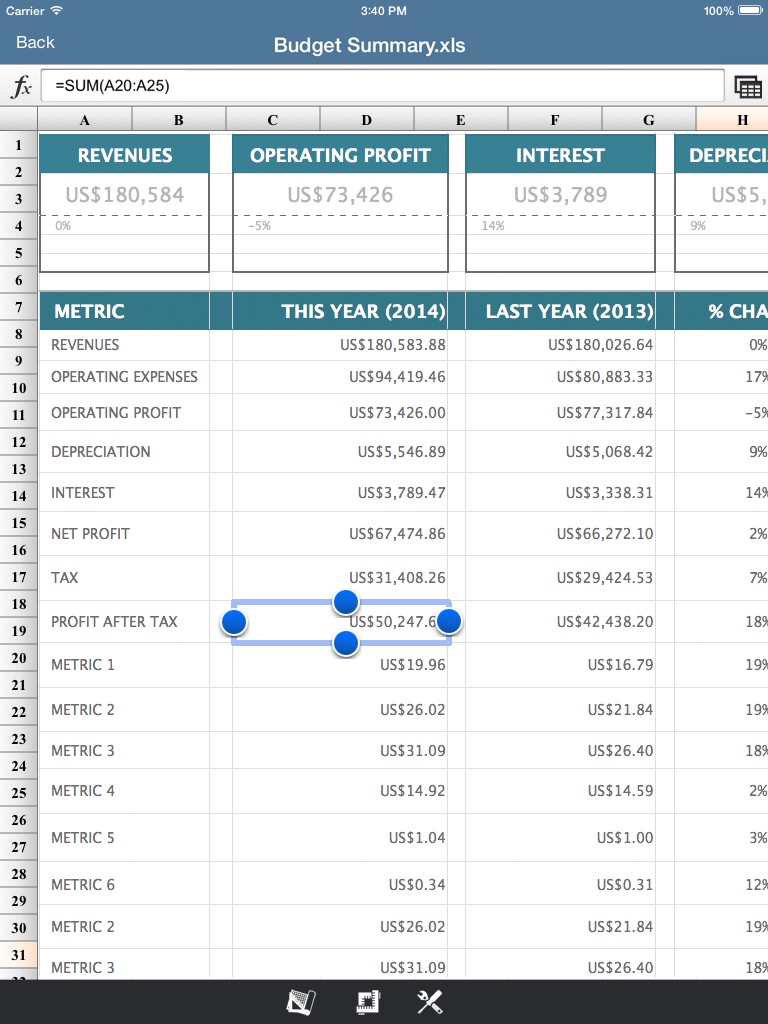Select row 19 header

click(18, 631)
